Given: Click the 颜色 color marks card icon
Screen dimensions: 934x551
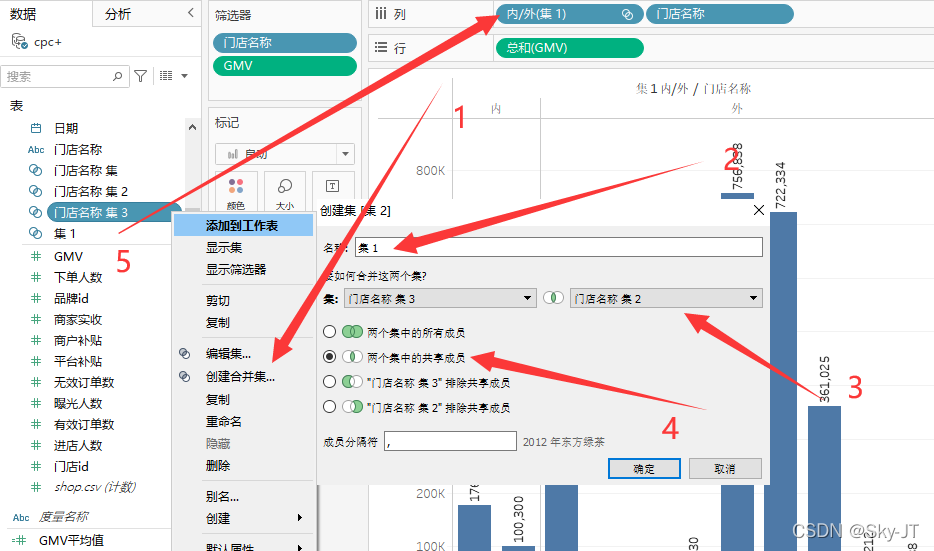Looking at the screenshot, I should coord(236,186).
